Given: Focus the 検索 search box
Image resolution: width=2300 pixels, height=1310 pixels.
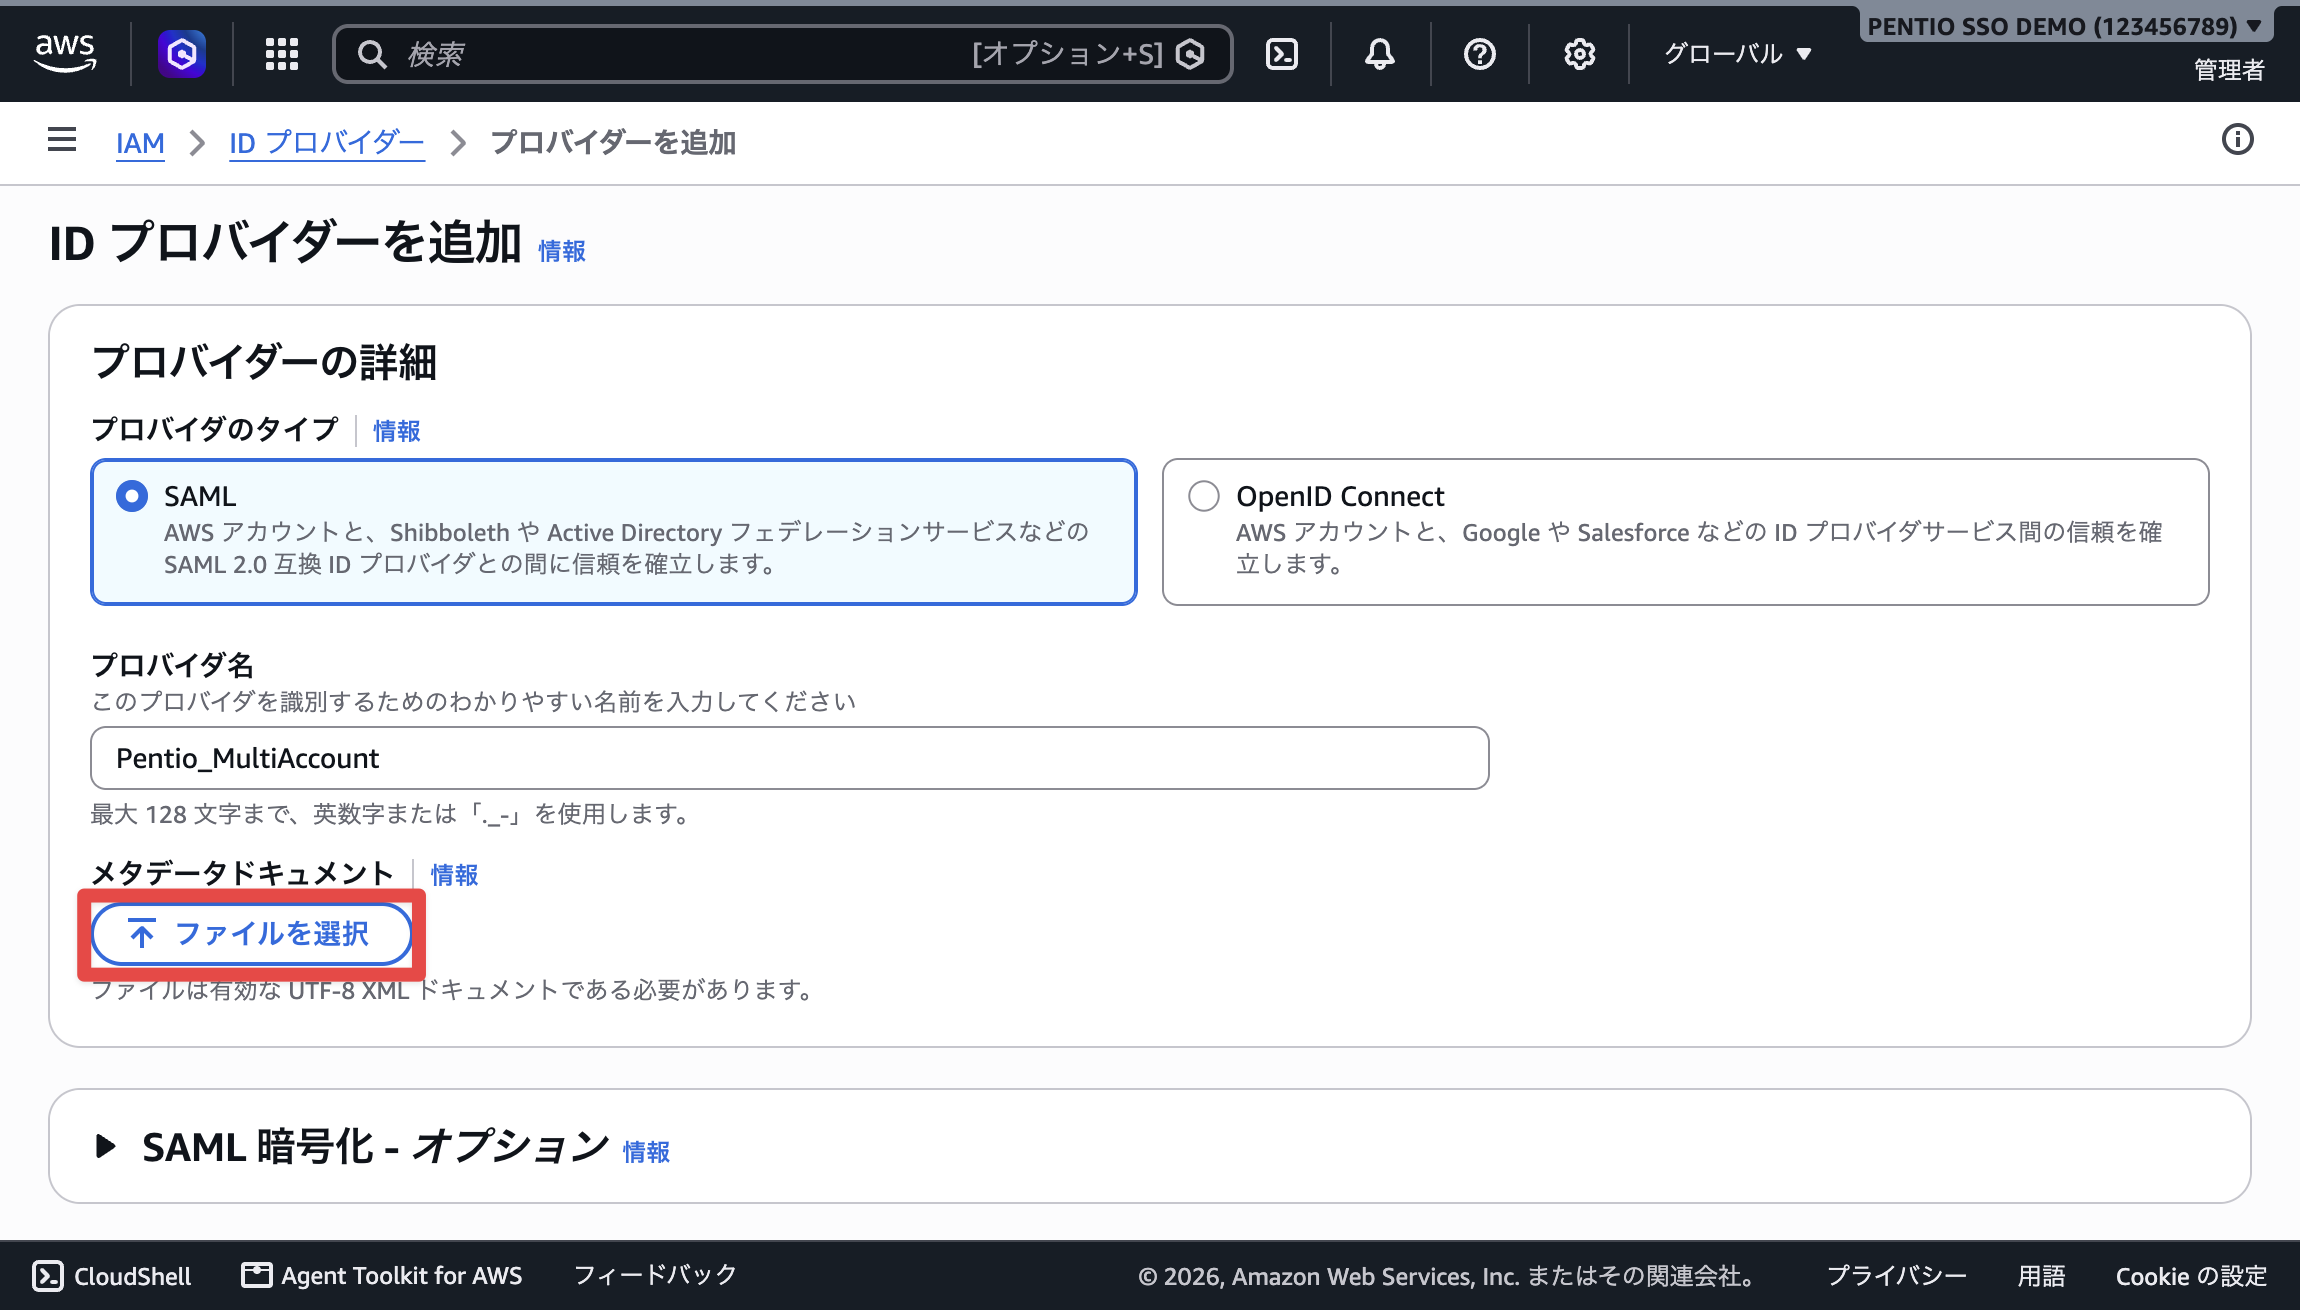Looking at the screenshot, I should point(782,54).
